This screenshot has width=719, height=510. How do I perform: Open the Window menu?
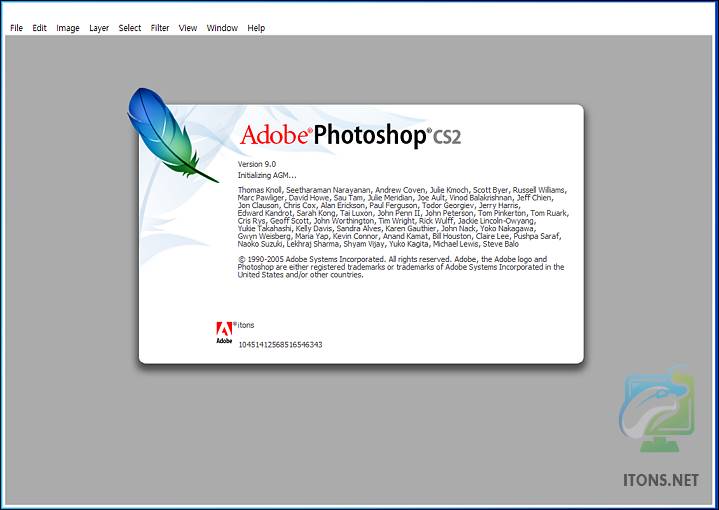222,28
